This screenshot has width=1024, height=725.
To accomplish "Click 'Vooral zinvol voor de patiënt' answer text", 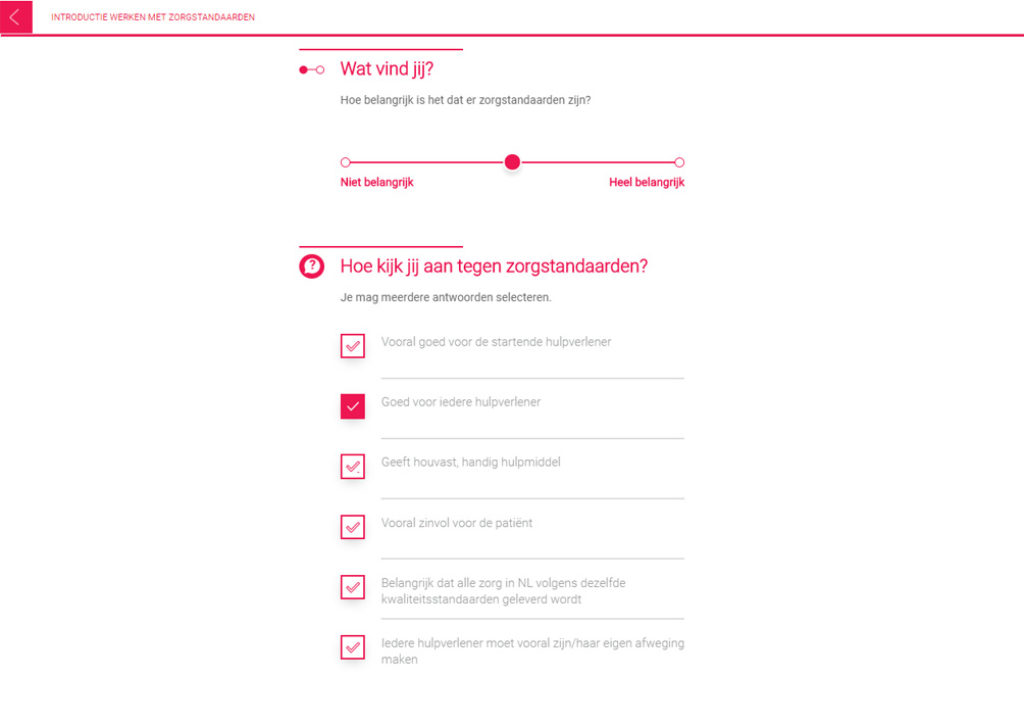I will point(456,523).
